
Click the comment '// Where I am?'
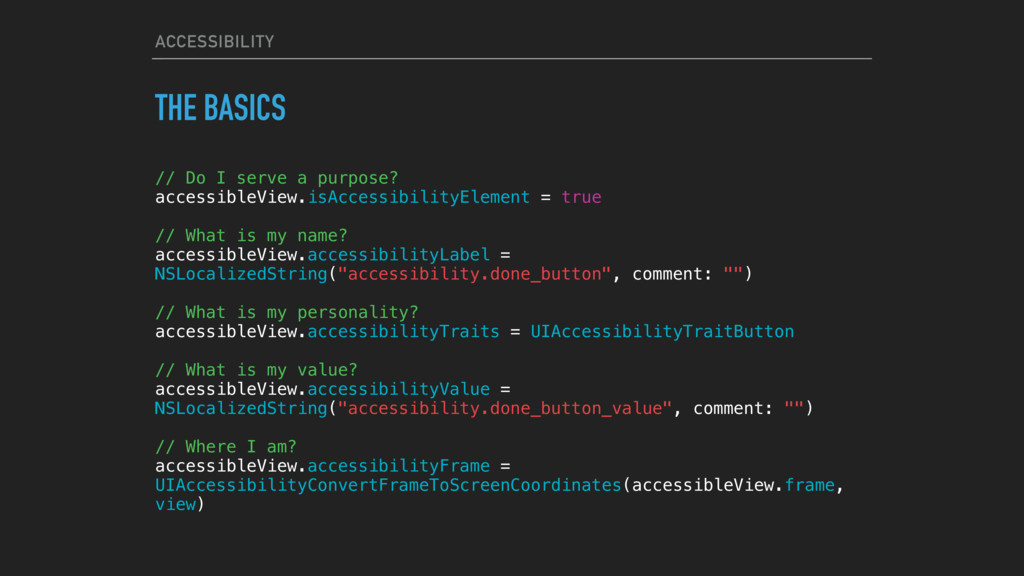[226, 447]
